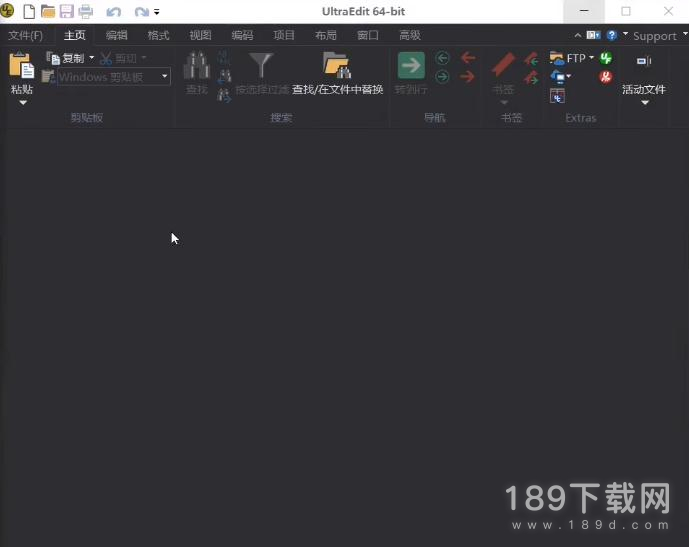Collapse the ribbon with the up chevron
689x547 pixels.
[x=578, y=35]
